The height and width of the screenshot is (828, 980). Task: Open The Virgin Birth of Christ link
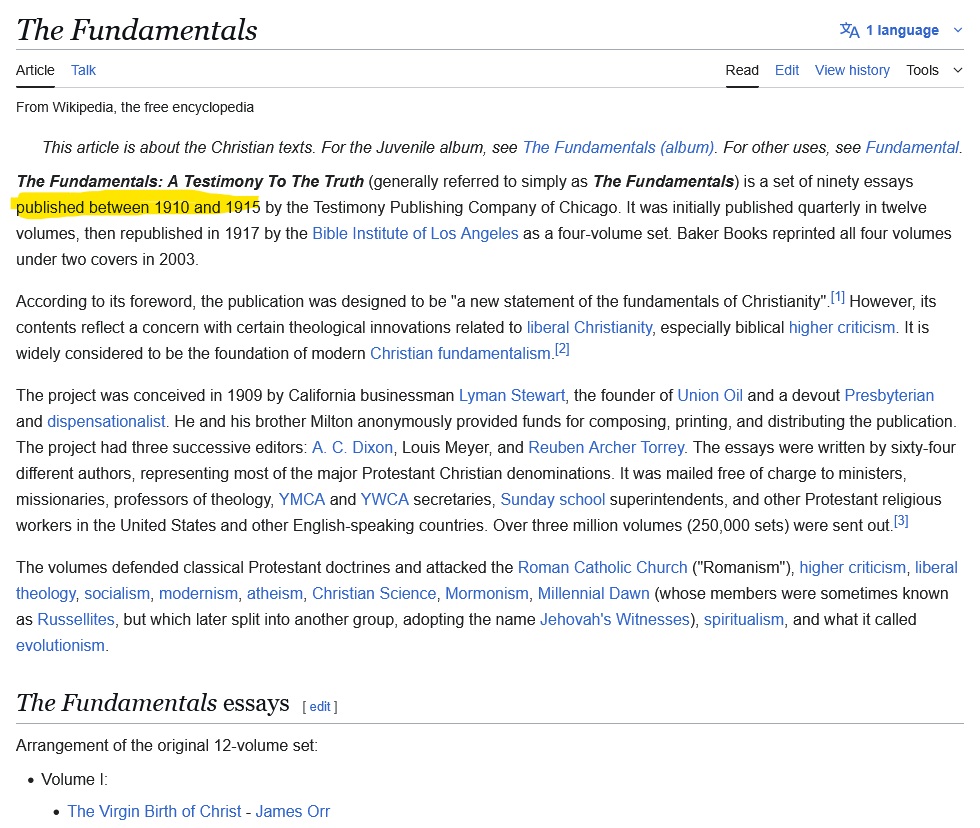tap(154, 811)
